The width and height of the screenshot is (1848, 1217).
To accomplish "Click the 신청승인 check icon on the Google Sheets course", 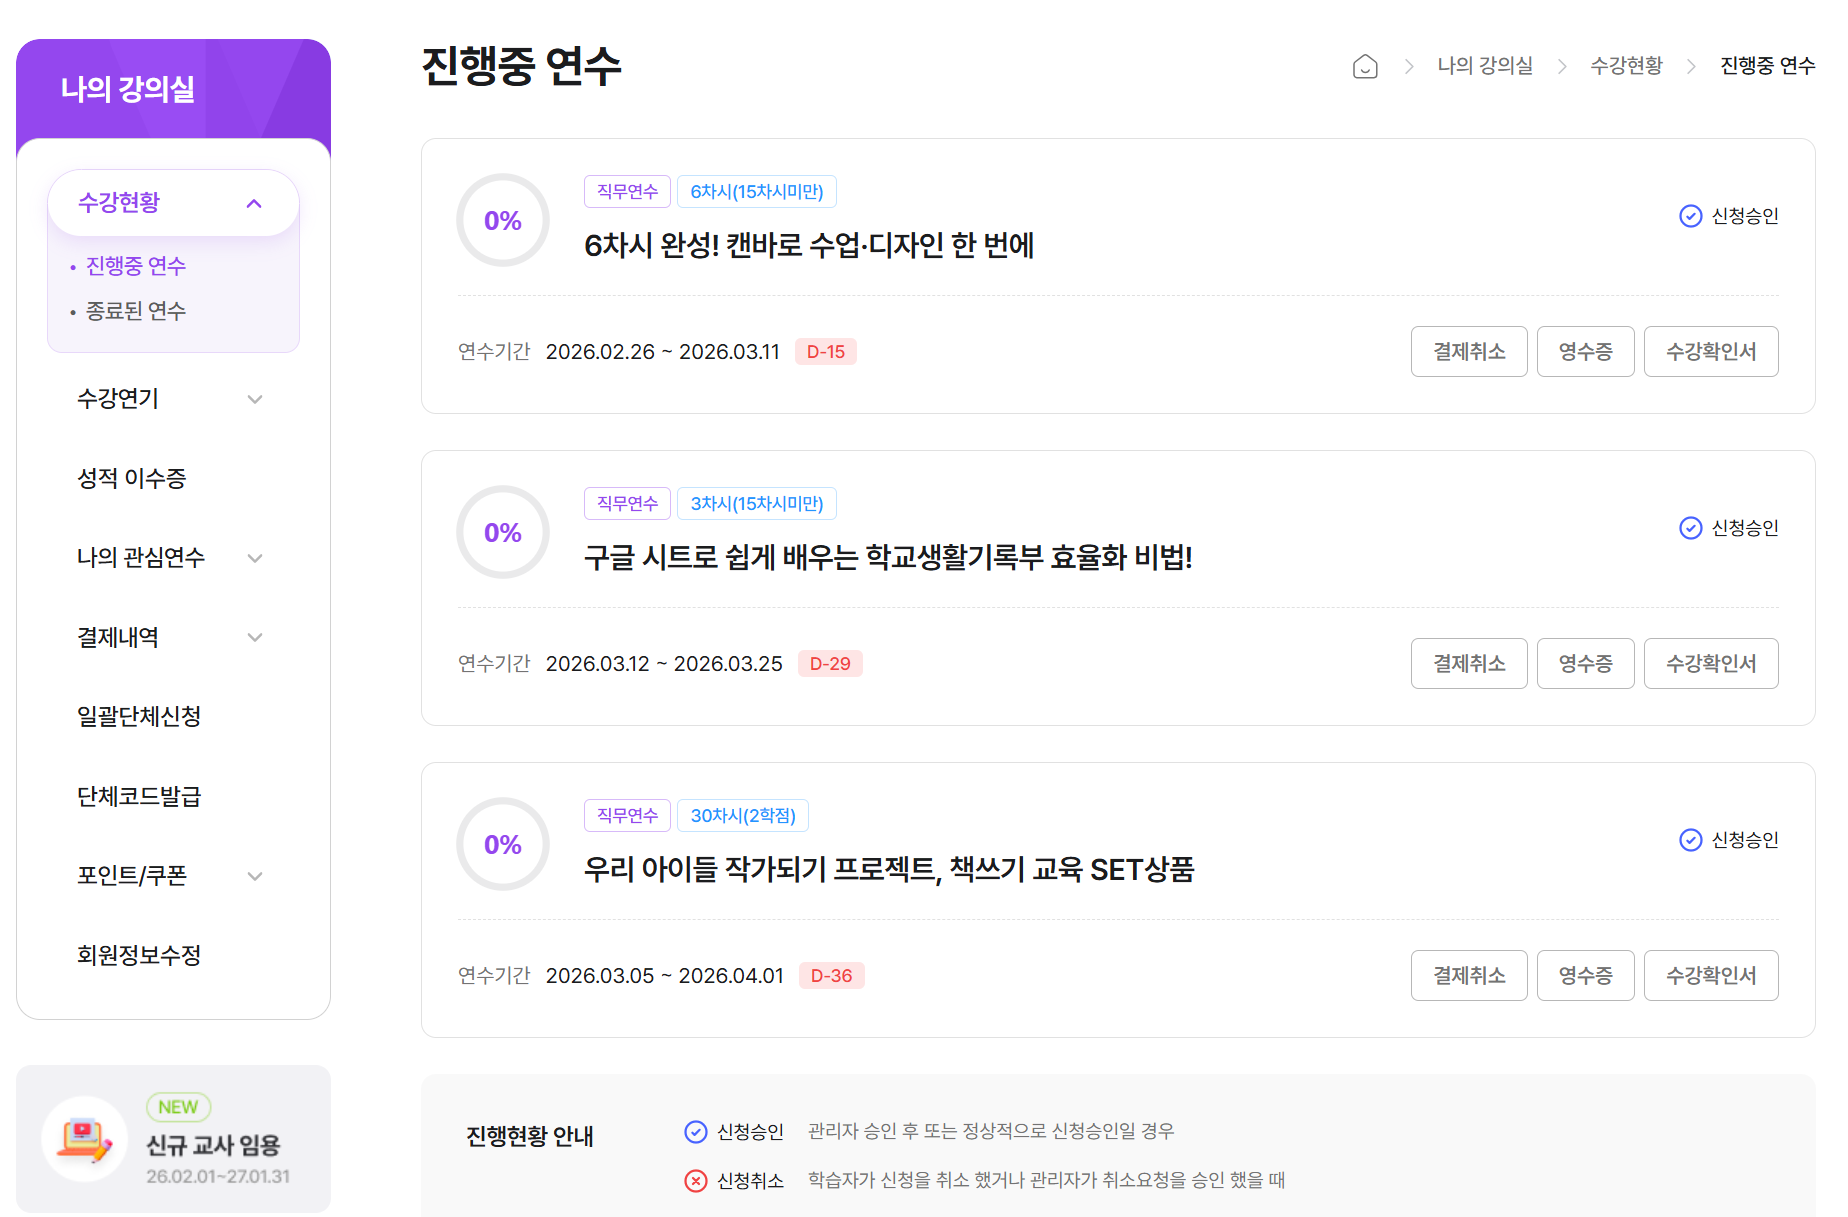I will [x=1690, y=528].
